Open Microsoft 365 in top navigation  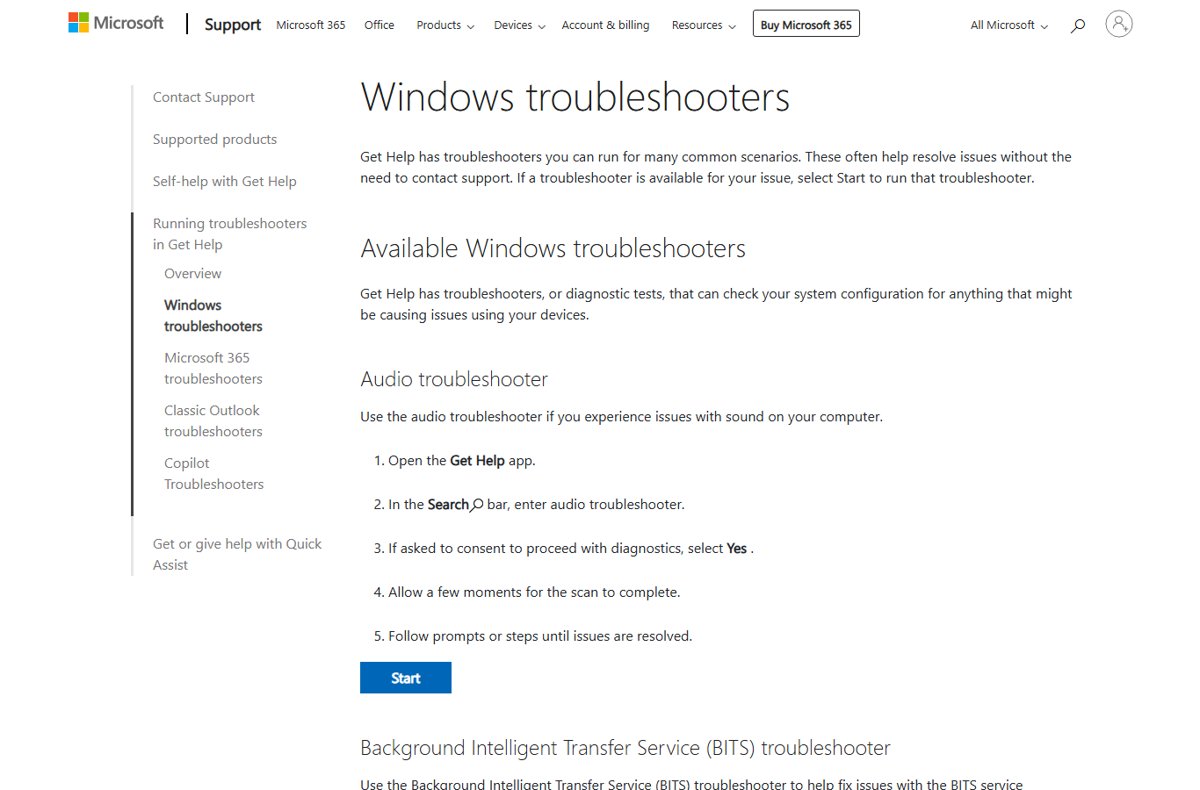[311, 25]
